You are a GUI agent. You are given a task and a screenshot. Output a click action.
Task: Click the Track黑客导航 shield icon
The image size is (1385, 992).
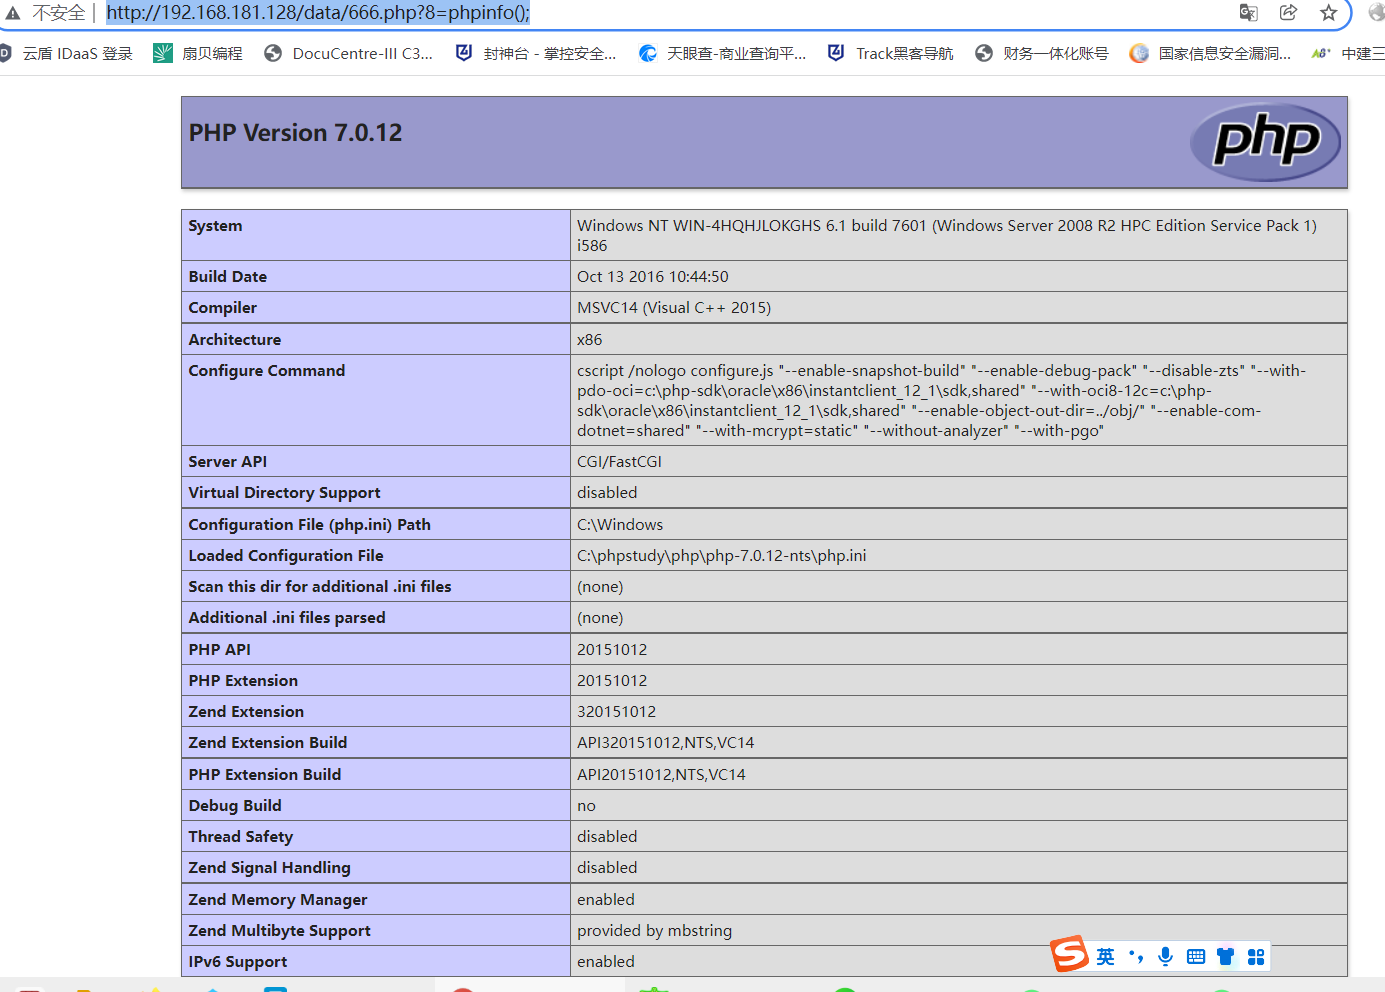pyautogui.click(x=836, y=53)
